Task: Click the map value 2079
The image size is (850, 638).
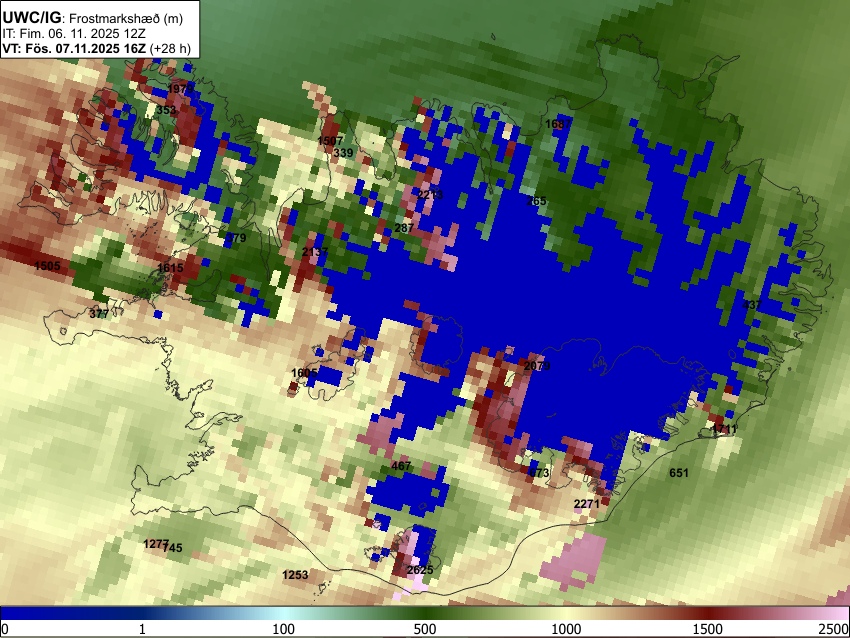Action: point(537,366)
